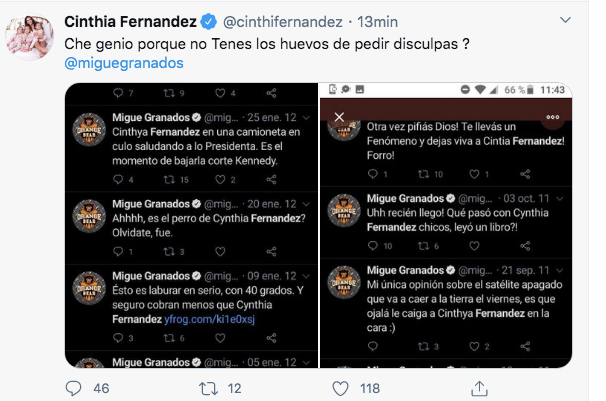The width and height of the screenshot is (606, 401).
Task: Like the main tweet with 118 likes
Action: pyautogui.click(x=345, y=387)
